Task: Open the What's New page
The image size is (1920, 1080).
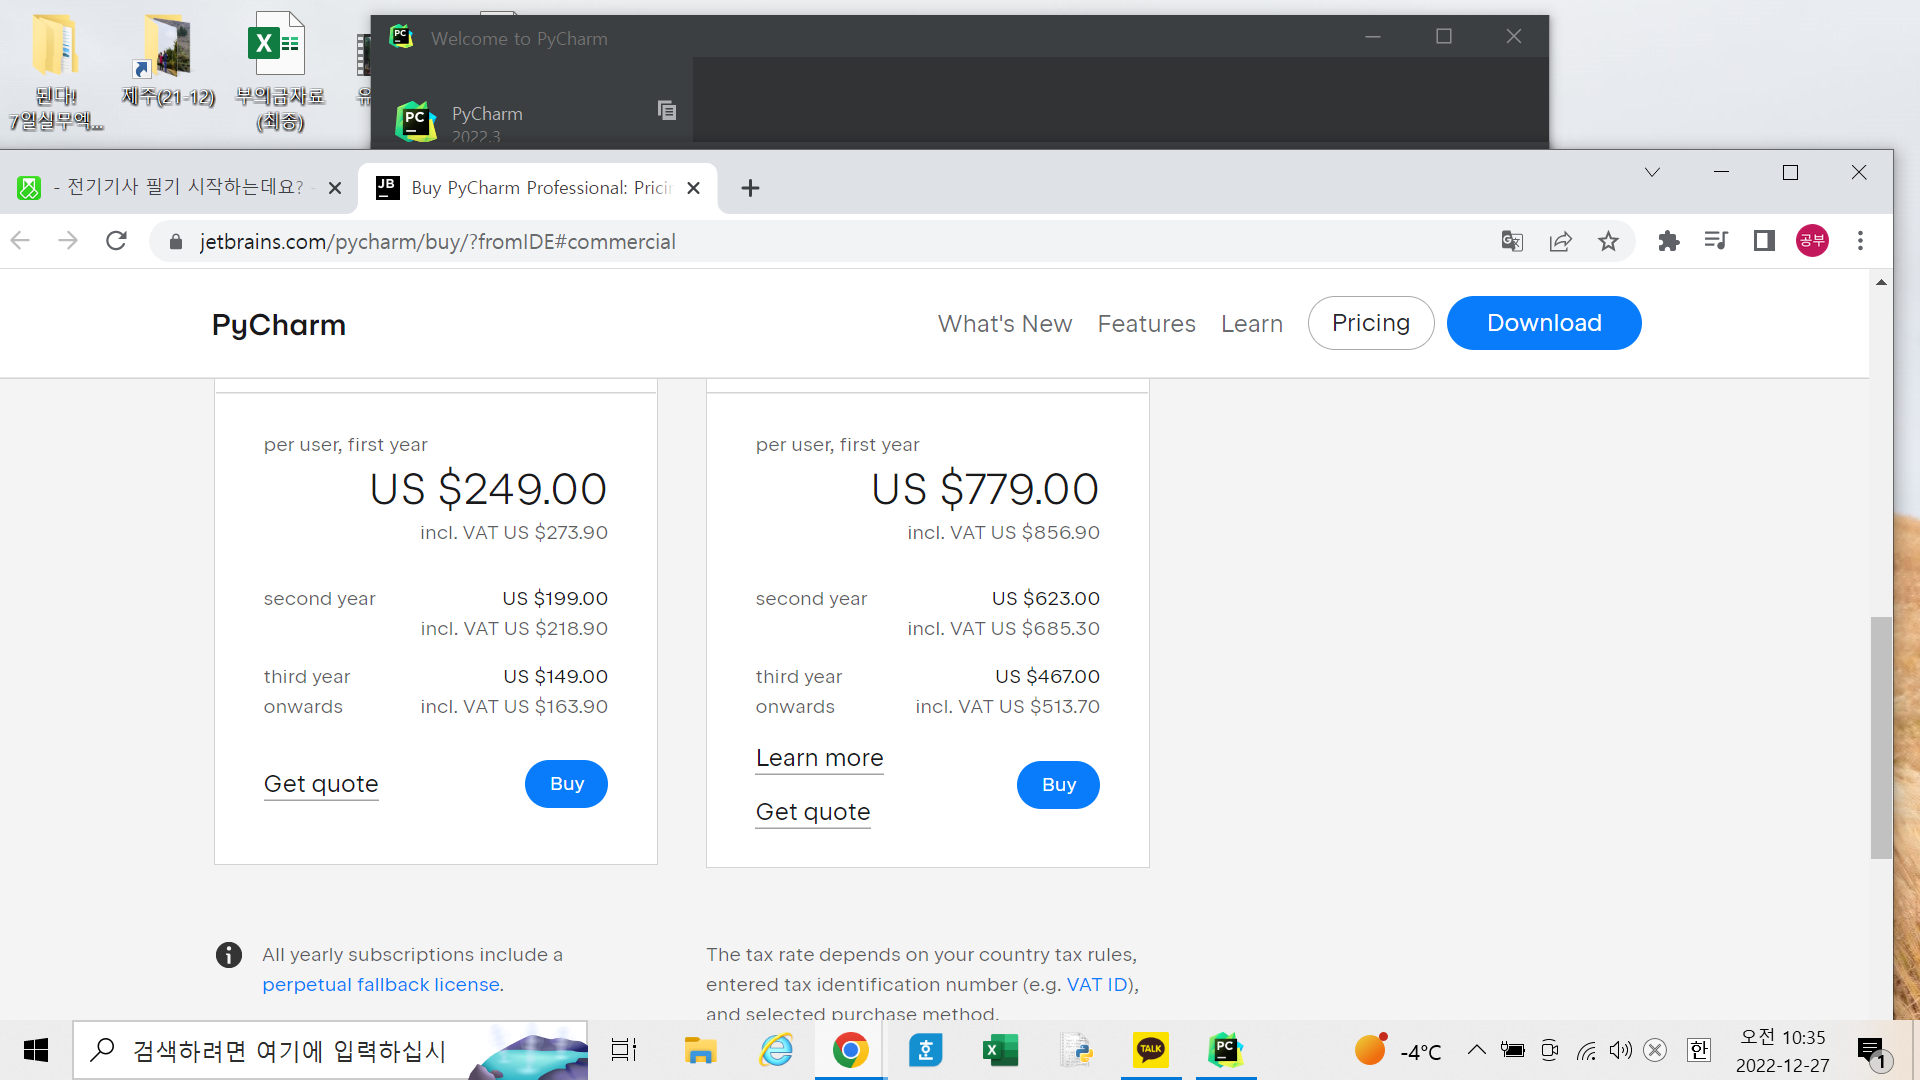Action: (1005, 324)
